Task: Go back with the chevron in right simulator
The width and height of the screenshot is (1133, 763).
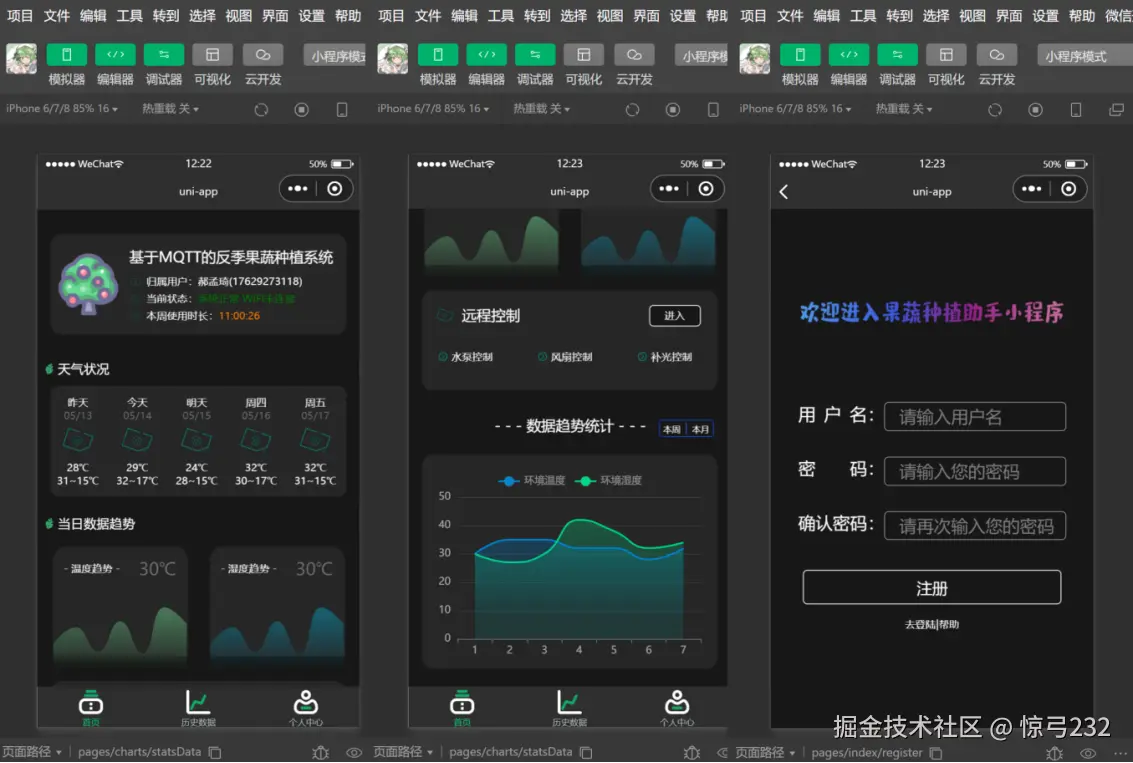Action: point(784,191)
